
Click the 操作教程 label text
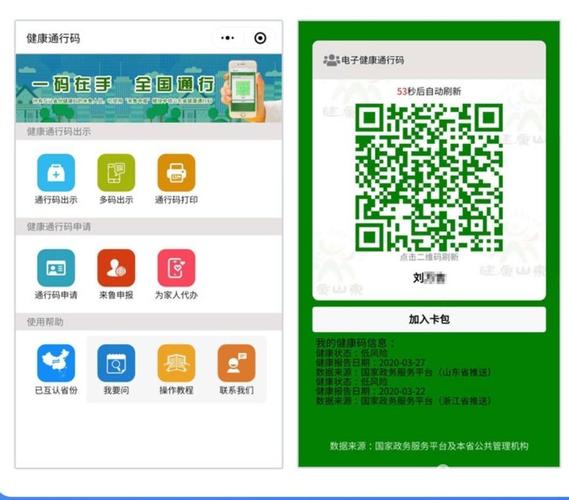coord(176,390)
